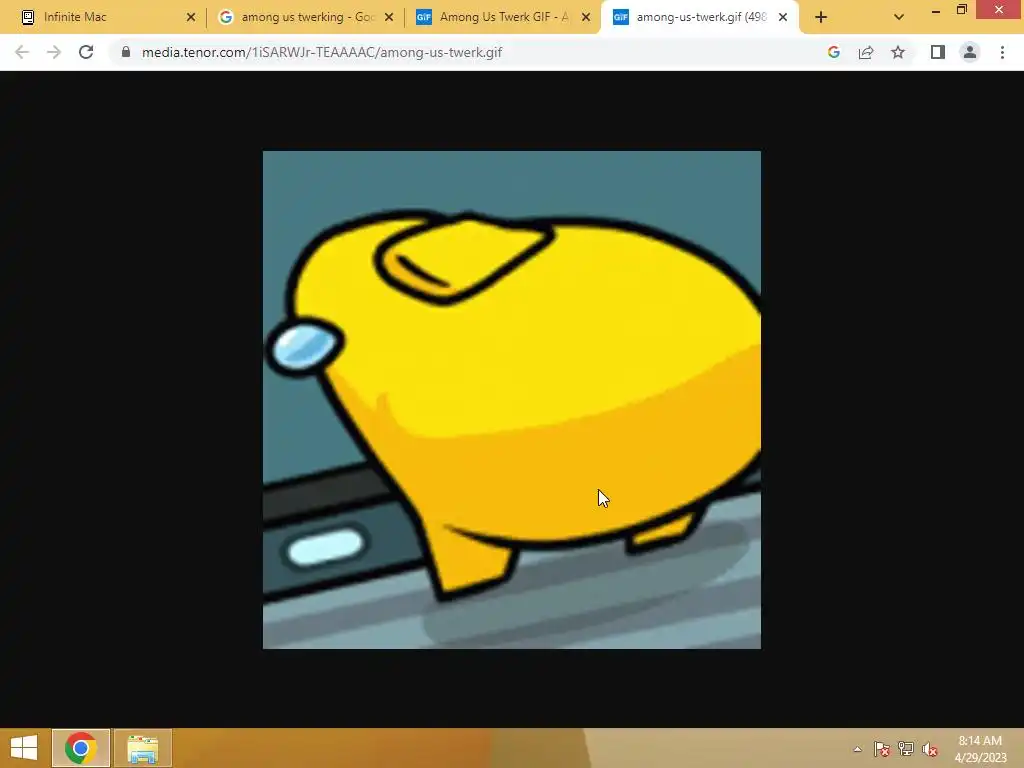Share this page using the share icon
Image resolution: width=1024 pixels, height=768 pixels.
(866, 52)
